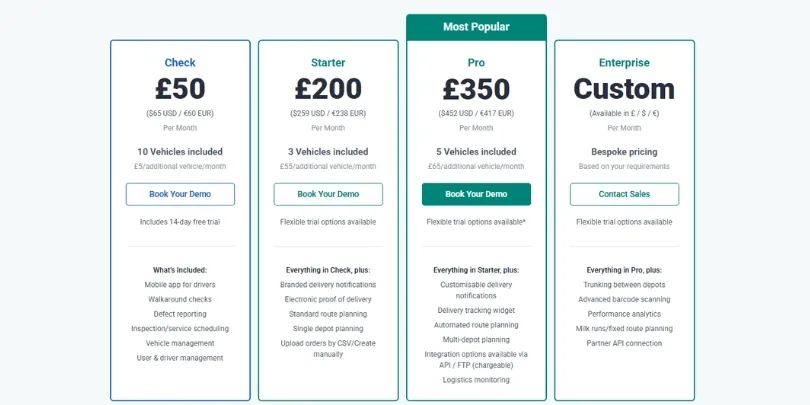Click 'Delivery tracking widget' feature
This screenshot has width=810, height=405.
coord(476,310)
